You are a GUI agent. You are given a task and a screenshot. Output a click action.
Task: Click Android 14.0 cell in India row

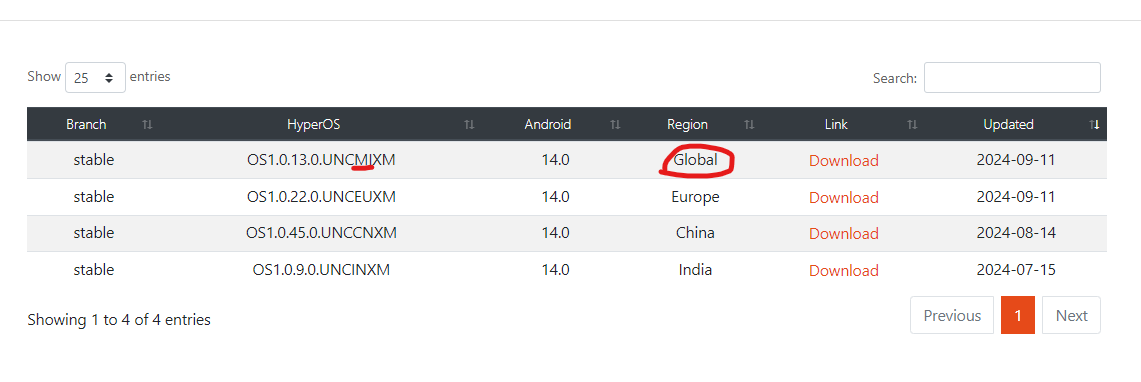point(555,270)
